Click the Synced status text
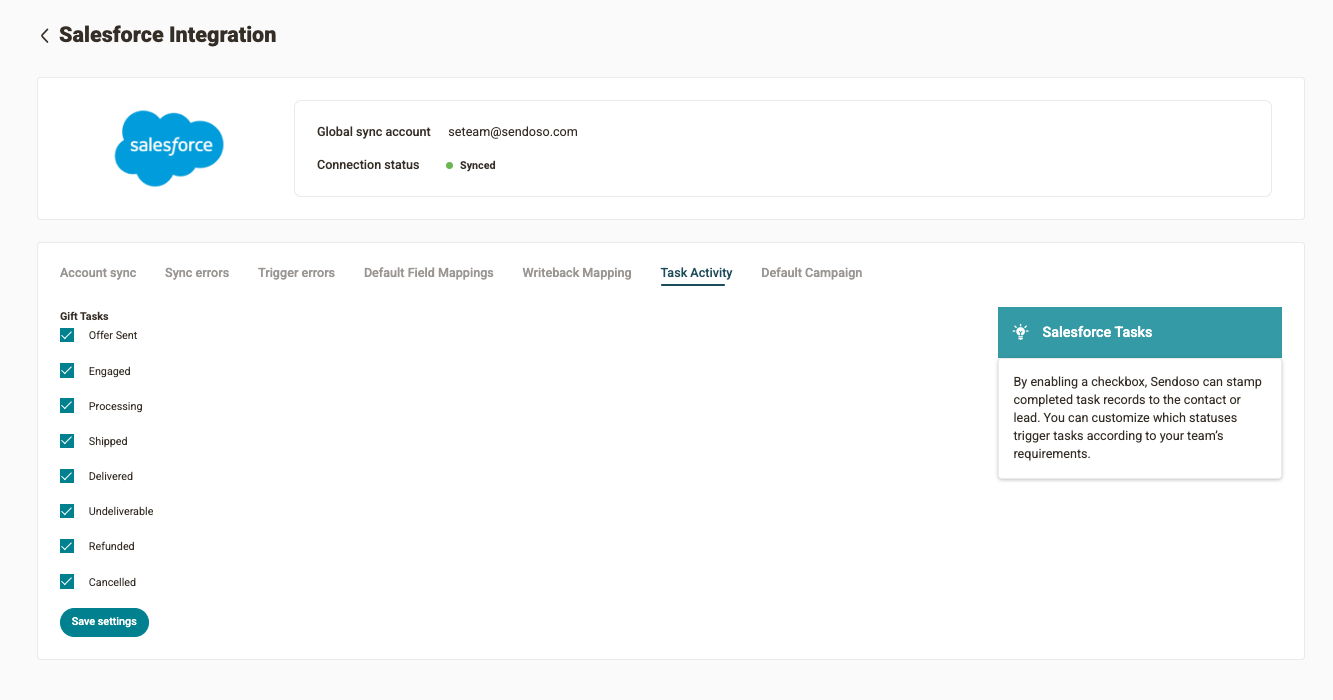Image resolution: width=1333 pixels, height=700 pixels. point(478,166)
